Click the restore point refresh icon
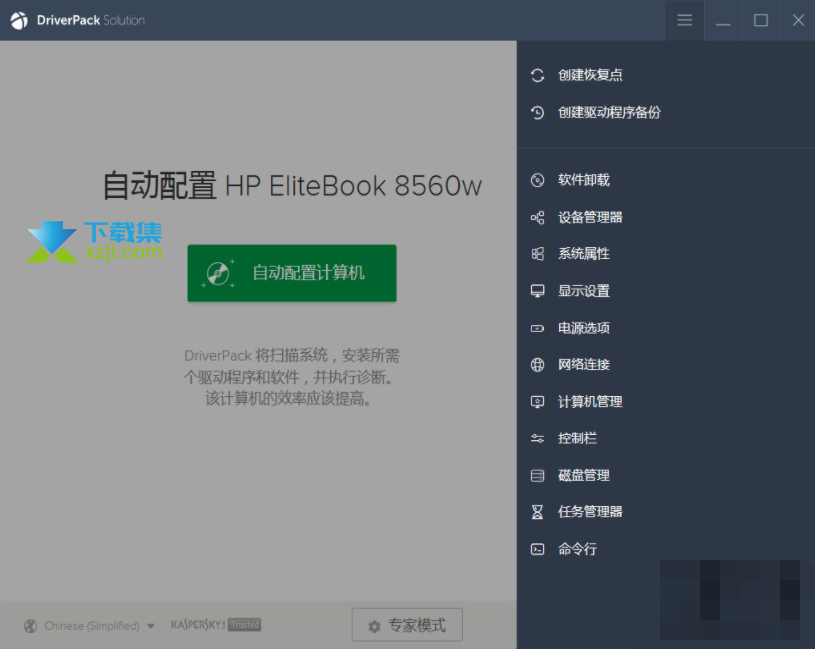The width and height of the screenshot is (815, 649). (537, 75)
